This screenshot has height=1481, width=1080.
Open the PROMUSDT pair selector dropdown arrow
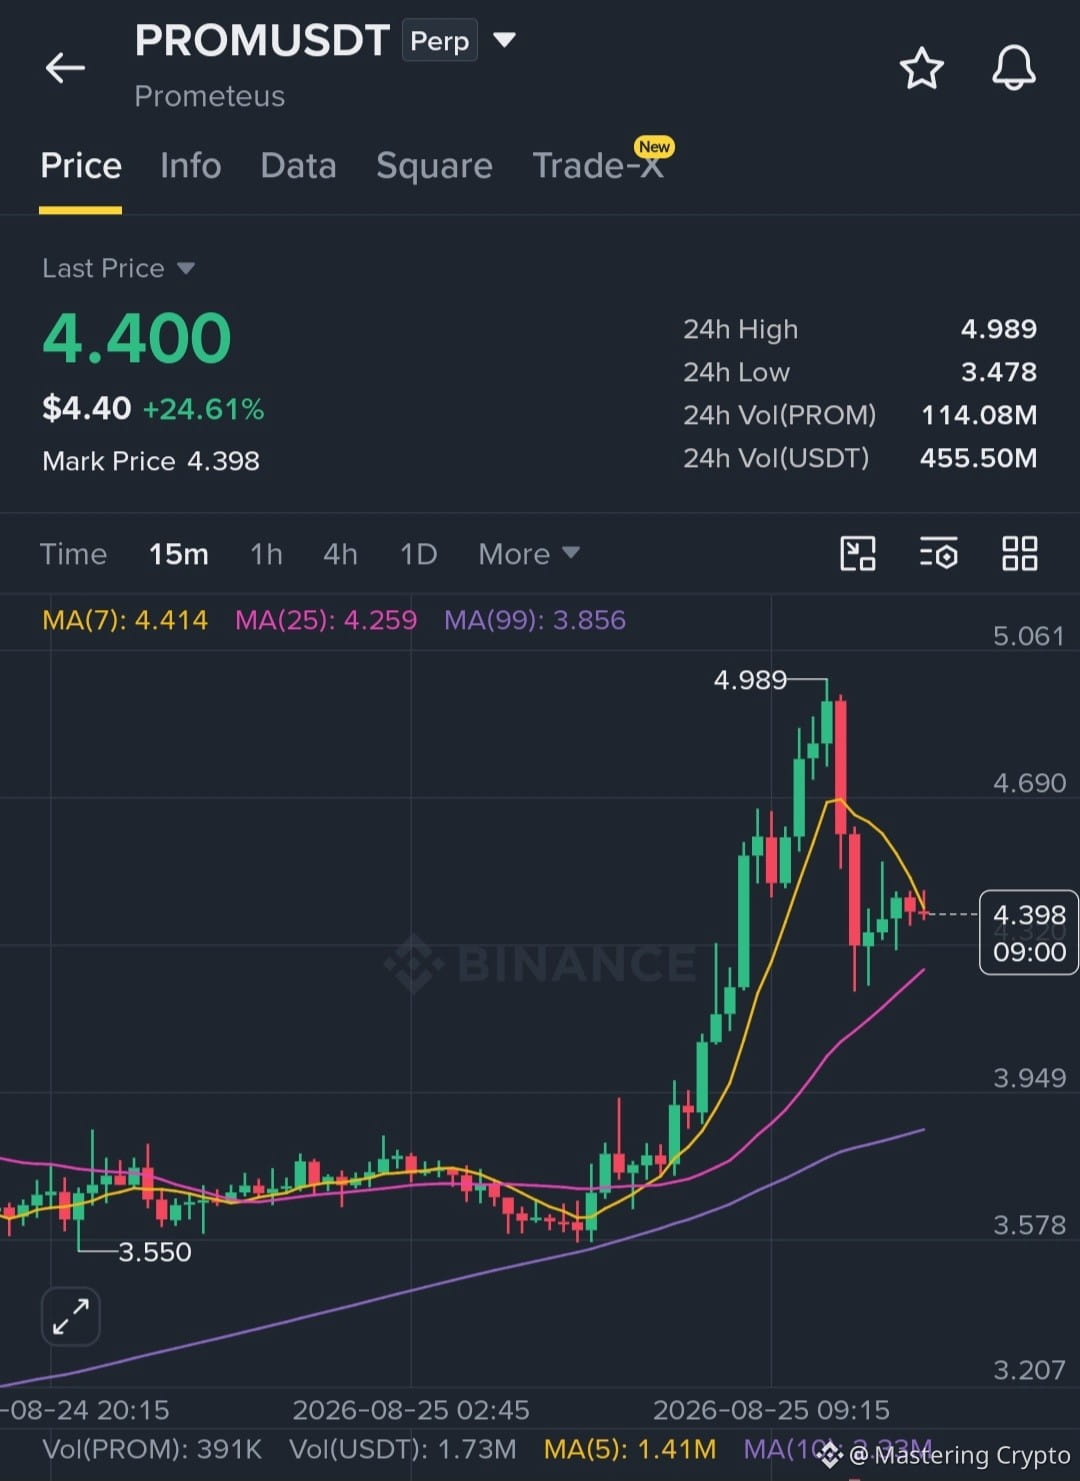tap(504, 40)
